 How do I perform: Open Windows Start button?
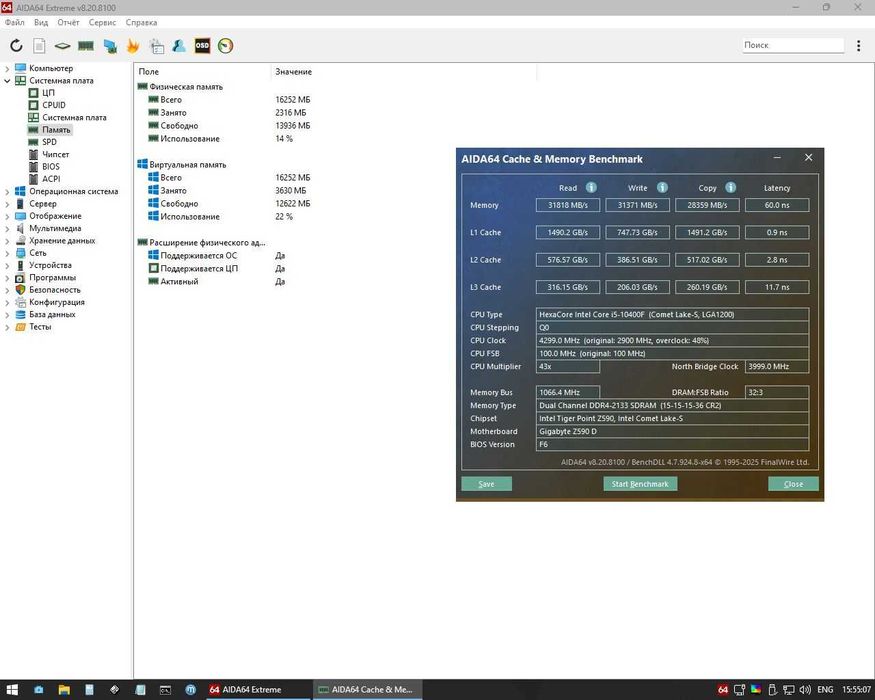tap(12, 689)
